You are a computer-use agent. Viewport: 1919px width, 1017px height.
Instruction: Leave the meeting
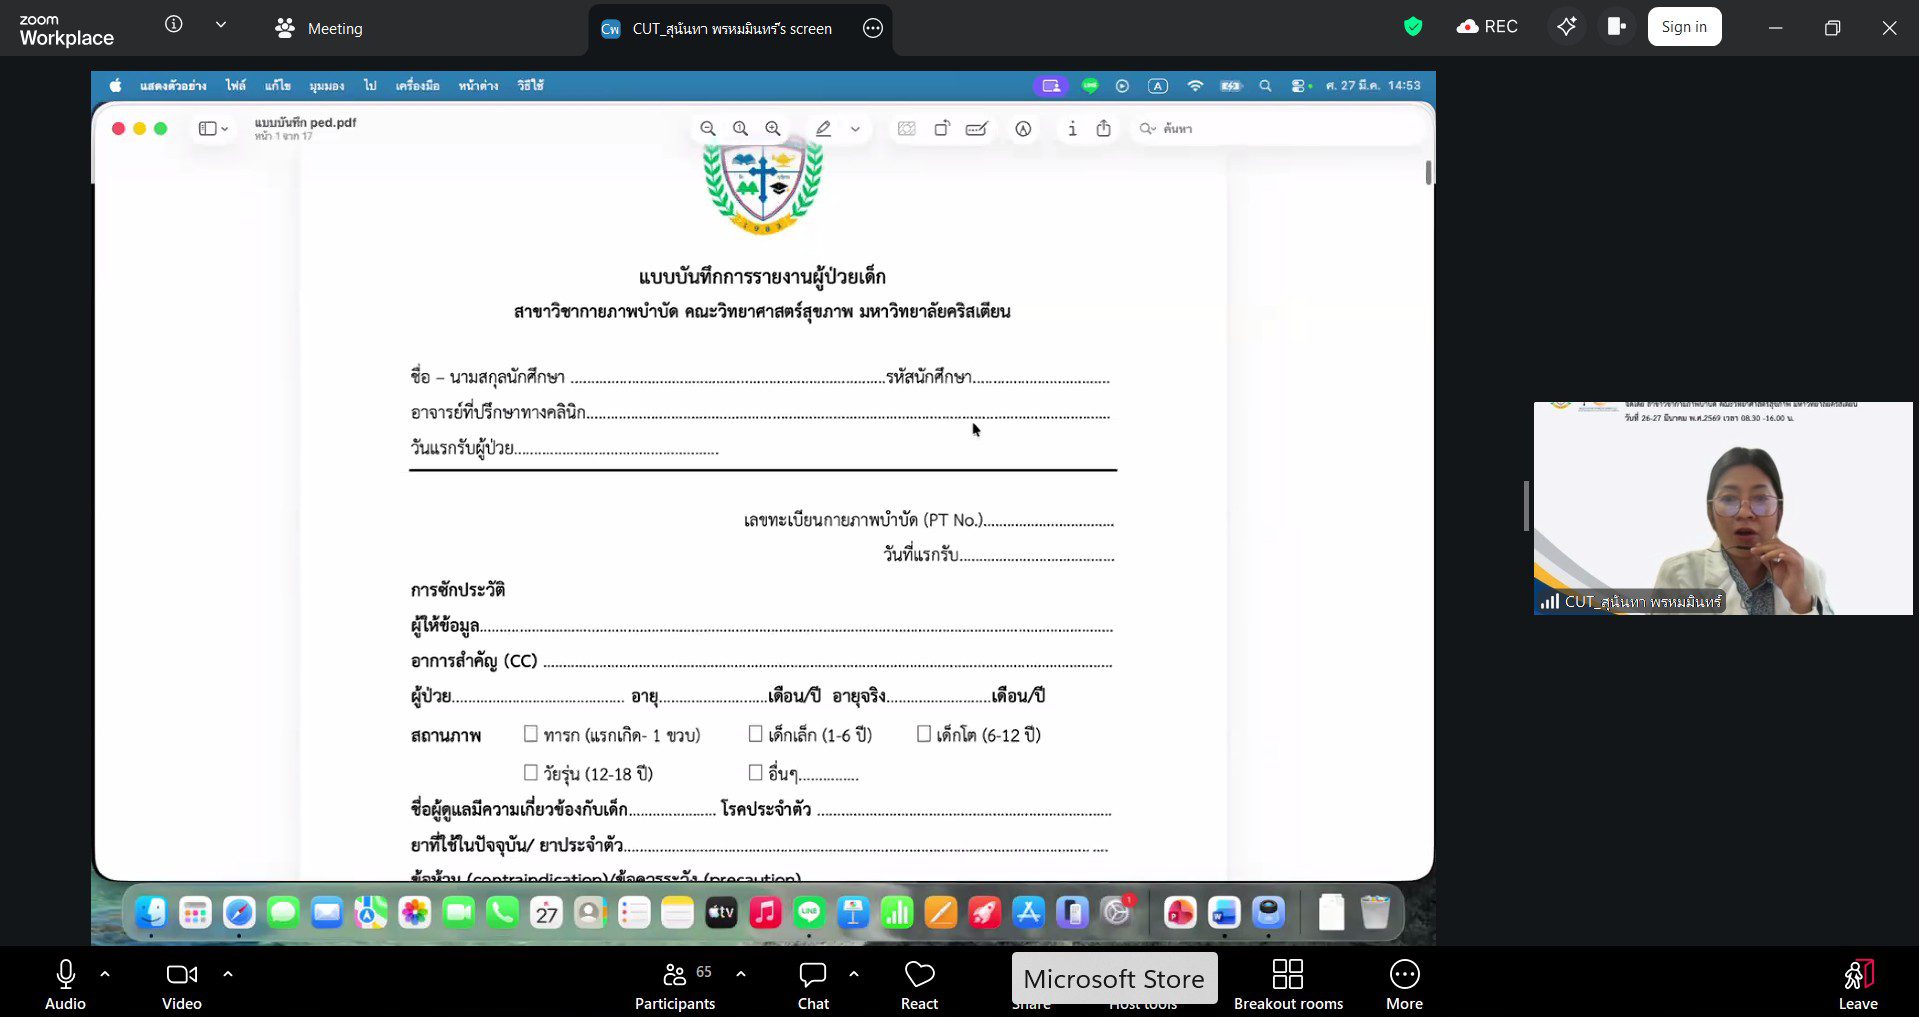pyautogui.click(x=1857, y=985)
